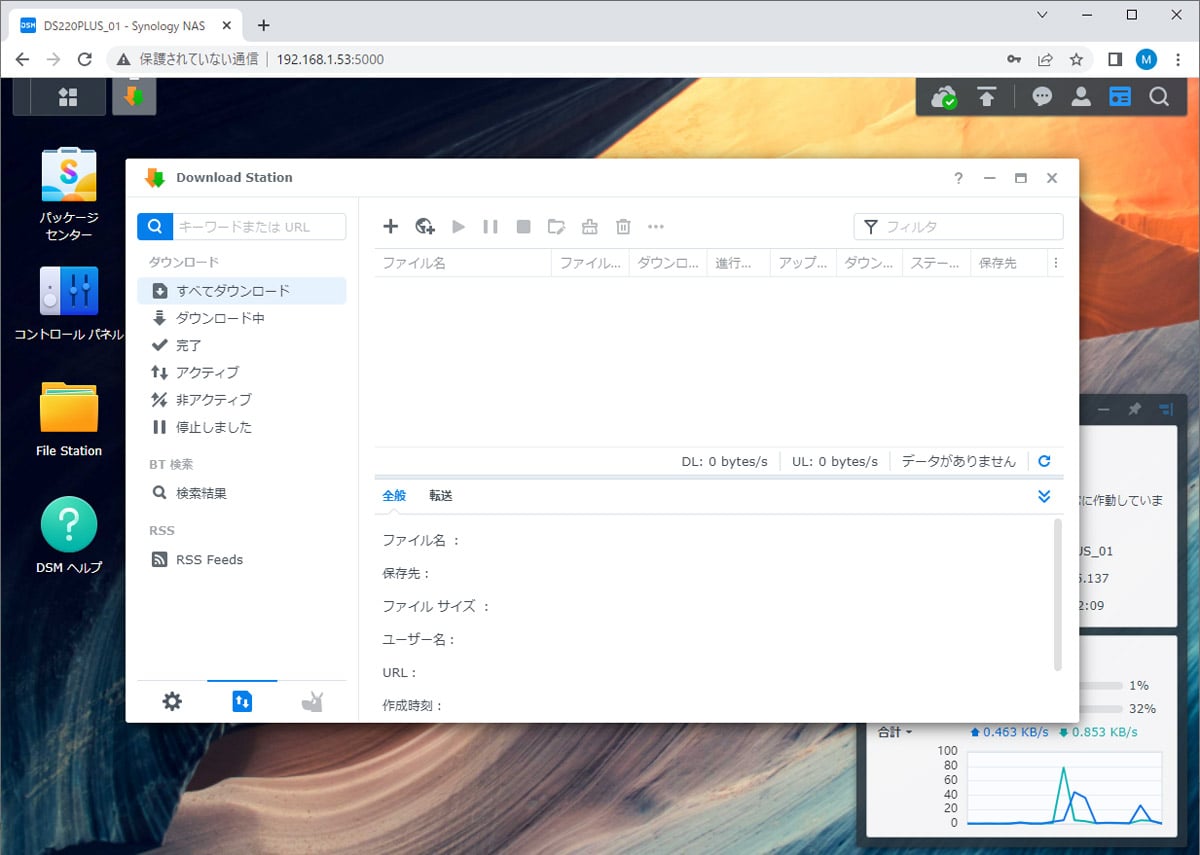Click the filter input field
The image size is (1200, 855).
coord(959,227)
